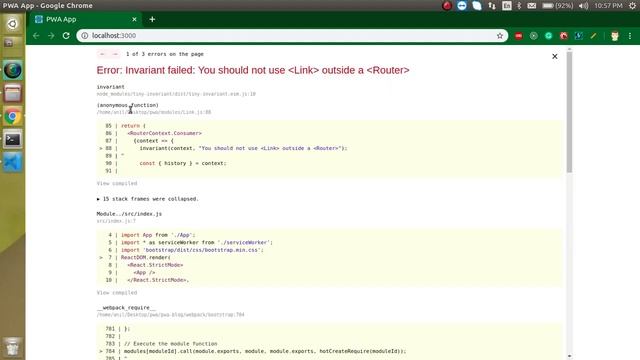Go to the next error with the right arrow
This screenshot has width=640, height=360.
coord(115,54)
